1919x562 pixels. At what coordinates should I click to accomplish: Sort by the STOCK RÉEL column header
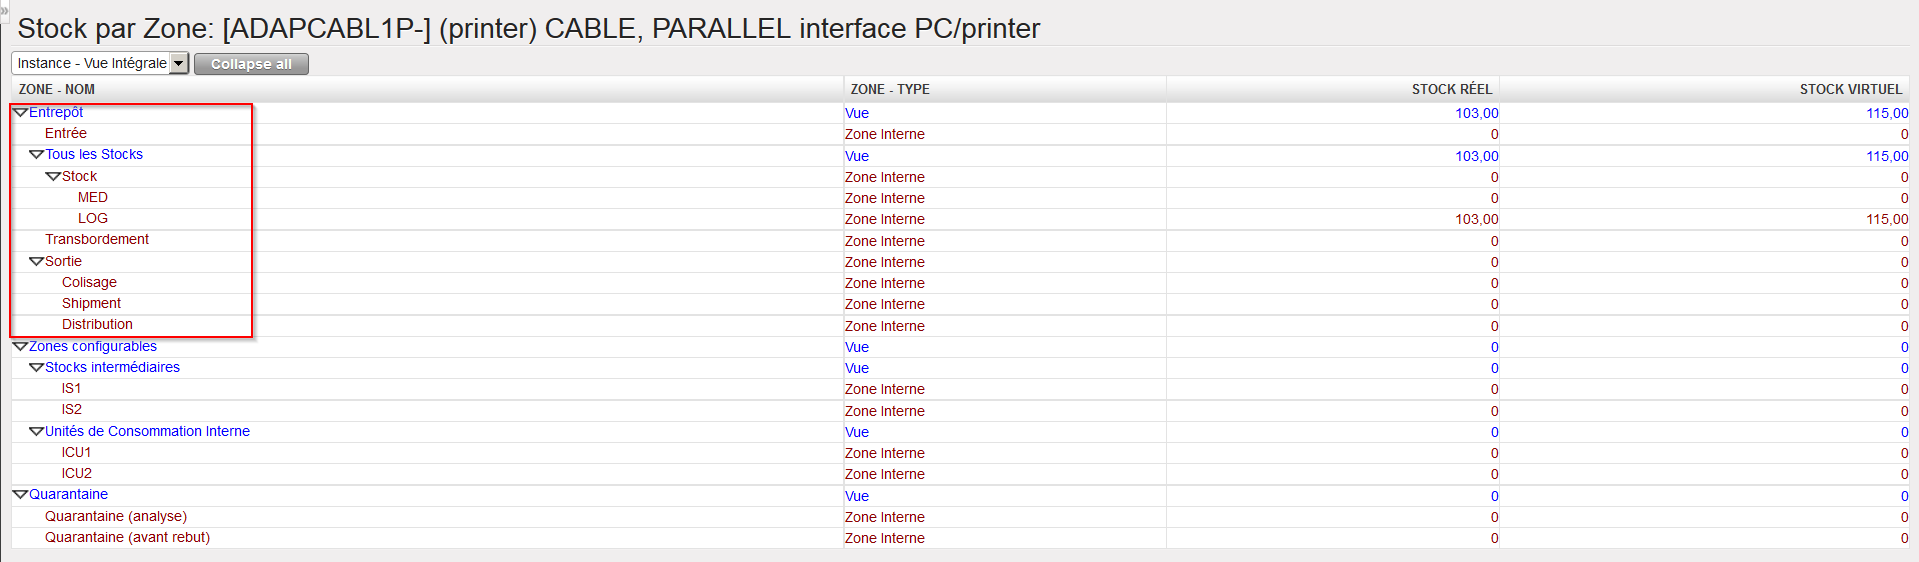tap(1451, 90)
